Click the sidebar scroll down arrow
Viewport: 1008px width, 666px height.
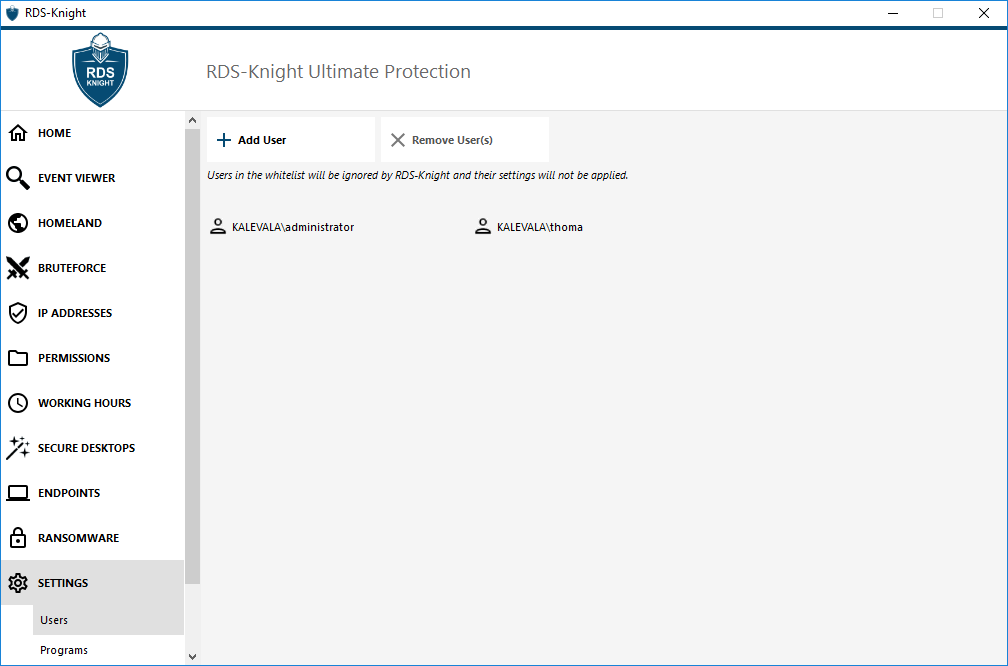pos(192,656)
